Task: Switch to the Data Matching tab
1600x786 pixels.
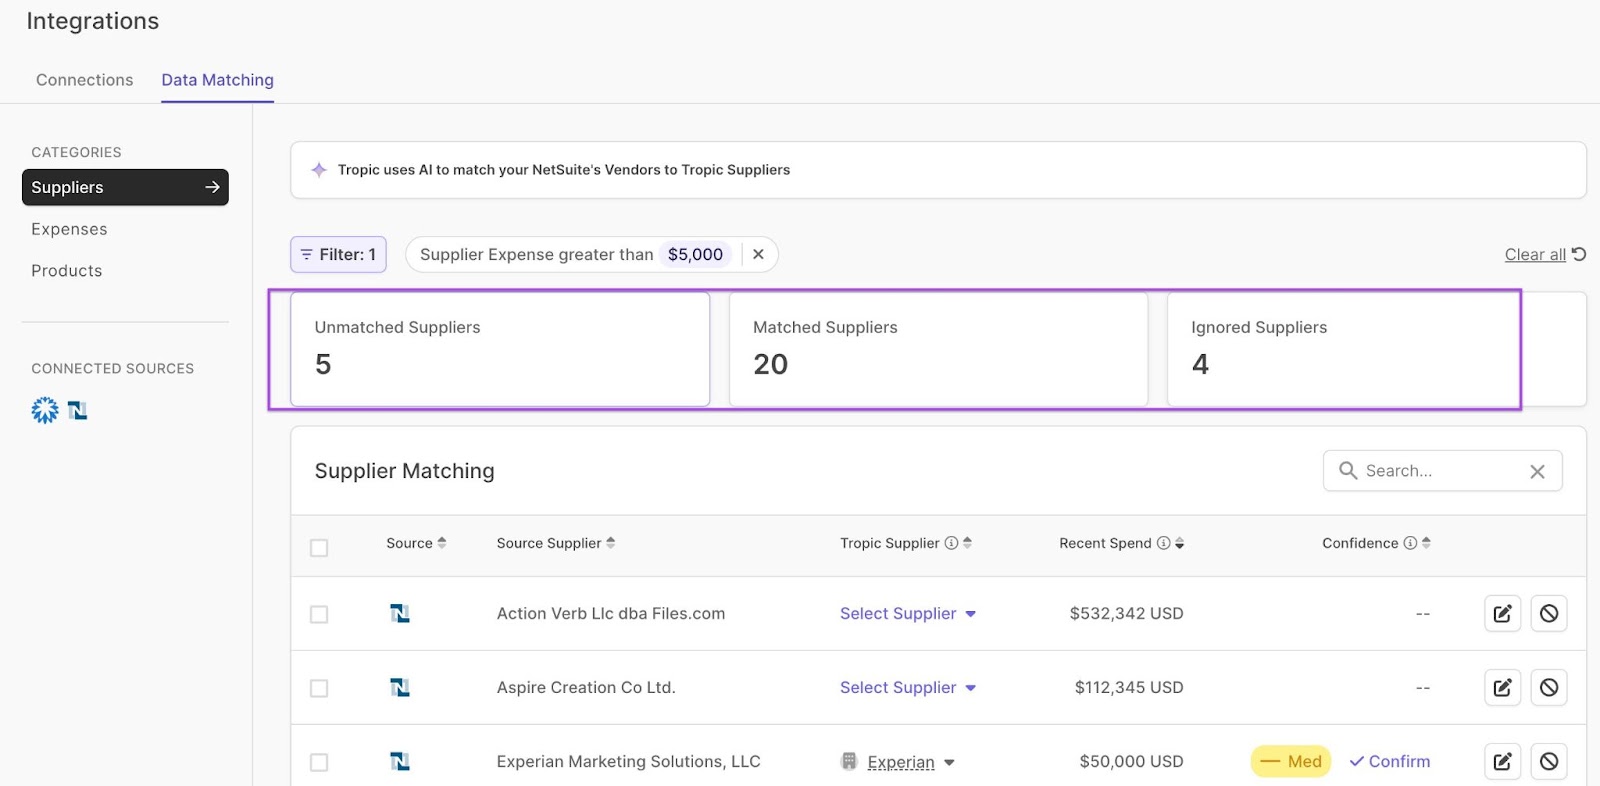Action: click(217, 80)
